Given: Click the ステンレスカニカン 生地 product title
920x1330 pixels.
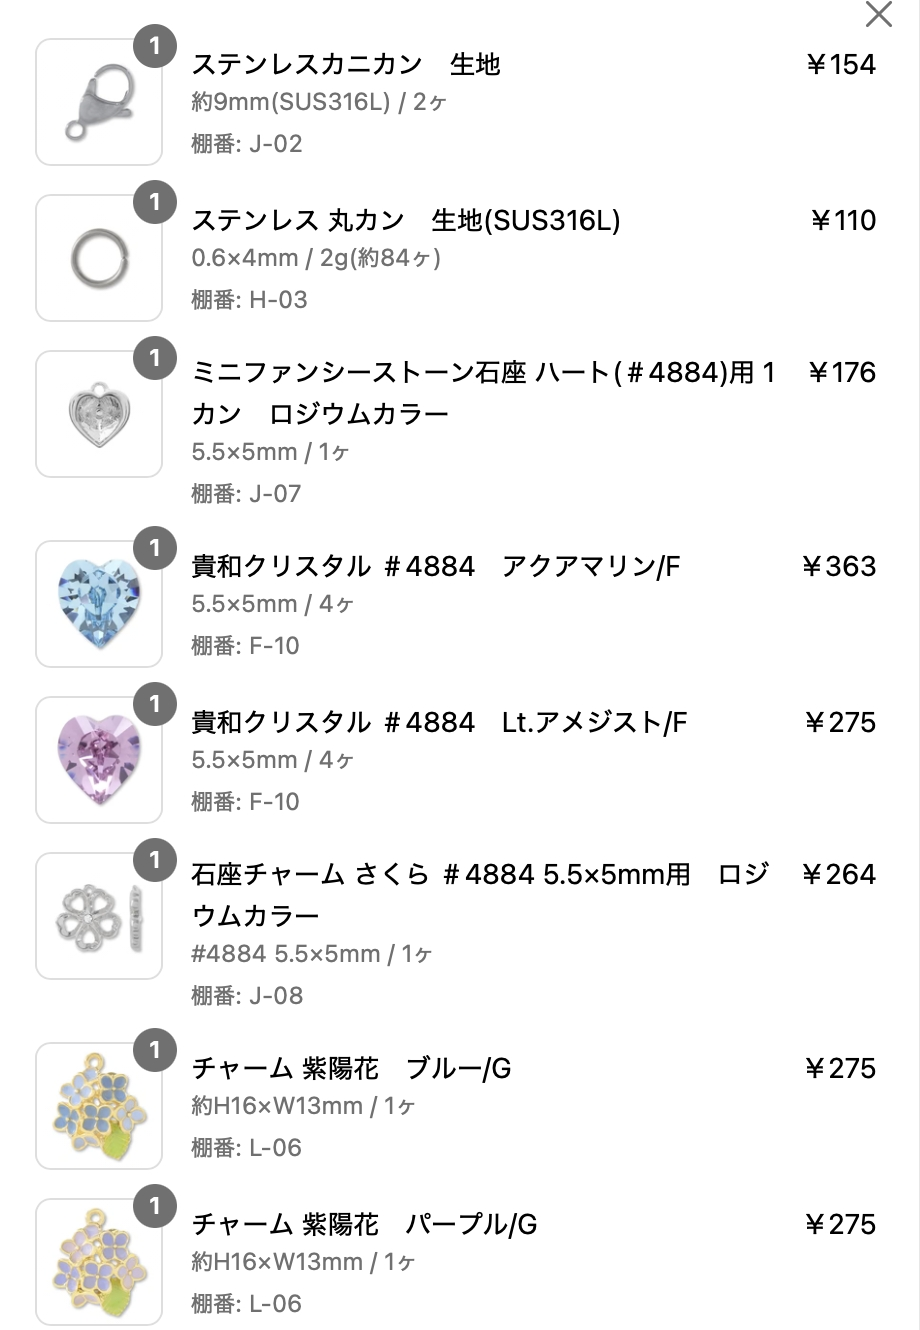Looking at the screenshot, I should [345, 65].
